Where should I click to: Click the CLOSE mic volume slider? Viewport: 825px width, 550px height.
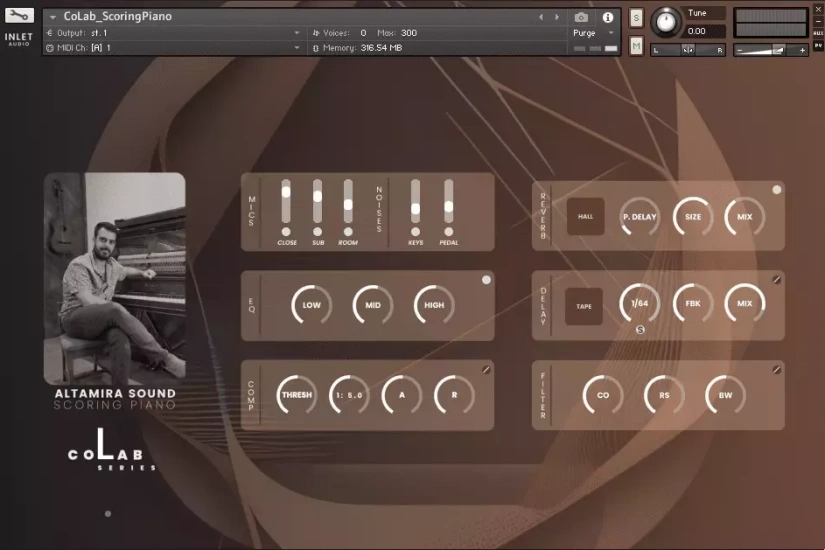coord(286,192)
